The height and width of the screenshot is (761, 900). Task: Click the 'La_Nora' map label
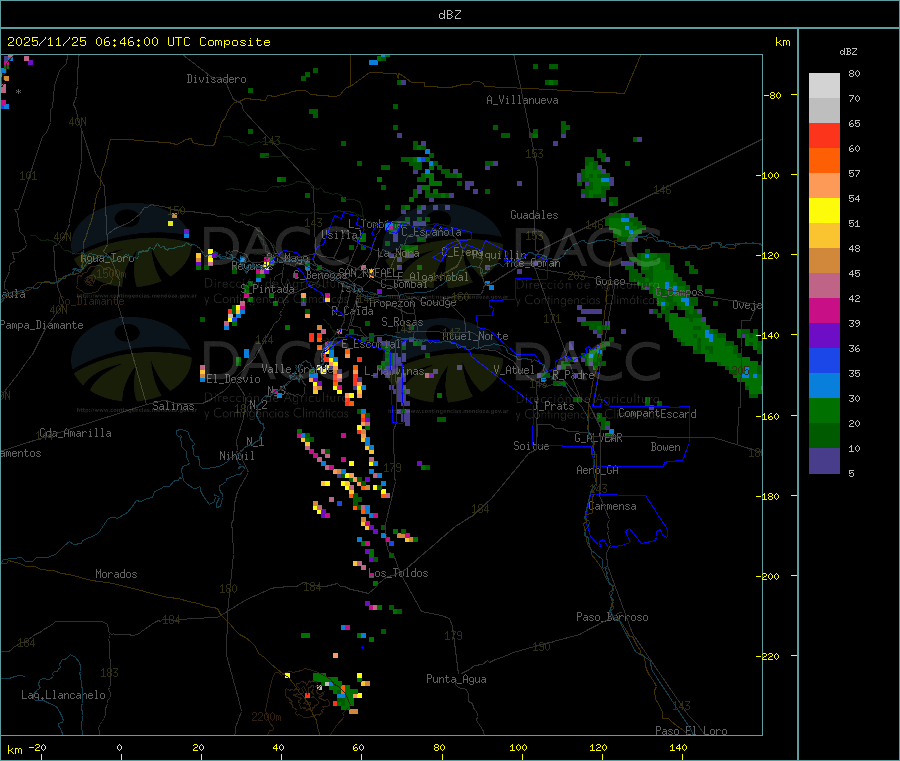tap(398, 253)
